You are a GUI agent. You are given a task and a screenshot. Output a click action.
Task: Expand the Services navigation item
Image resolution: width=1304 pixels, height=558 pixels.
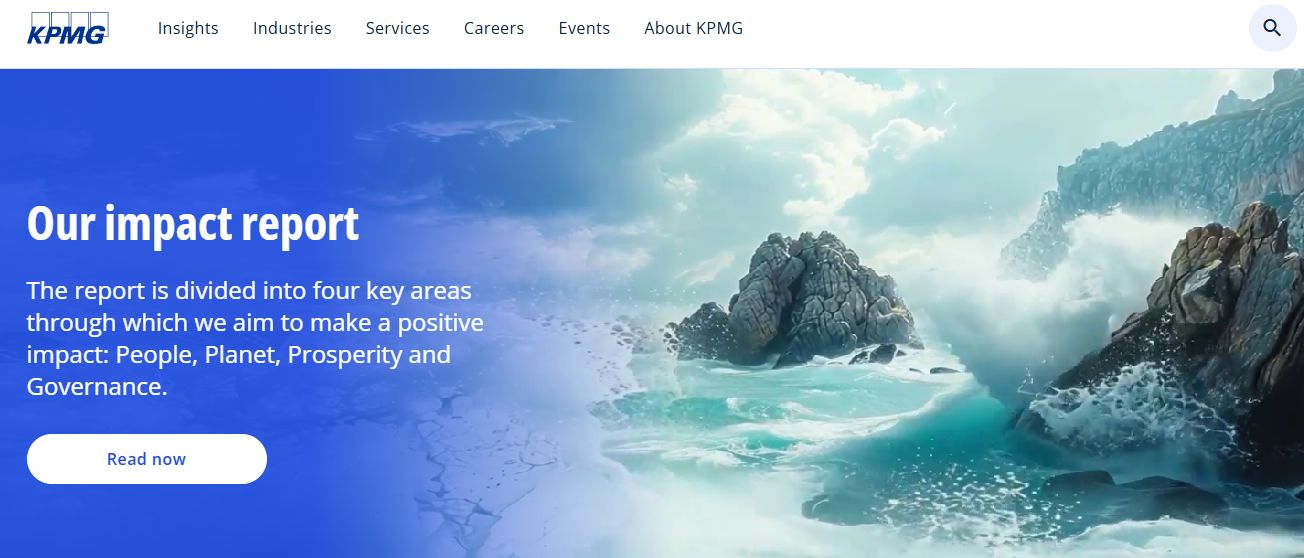coord(398,28)
